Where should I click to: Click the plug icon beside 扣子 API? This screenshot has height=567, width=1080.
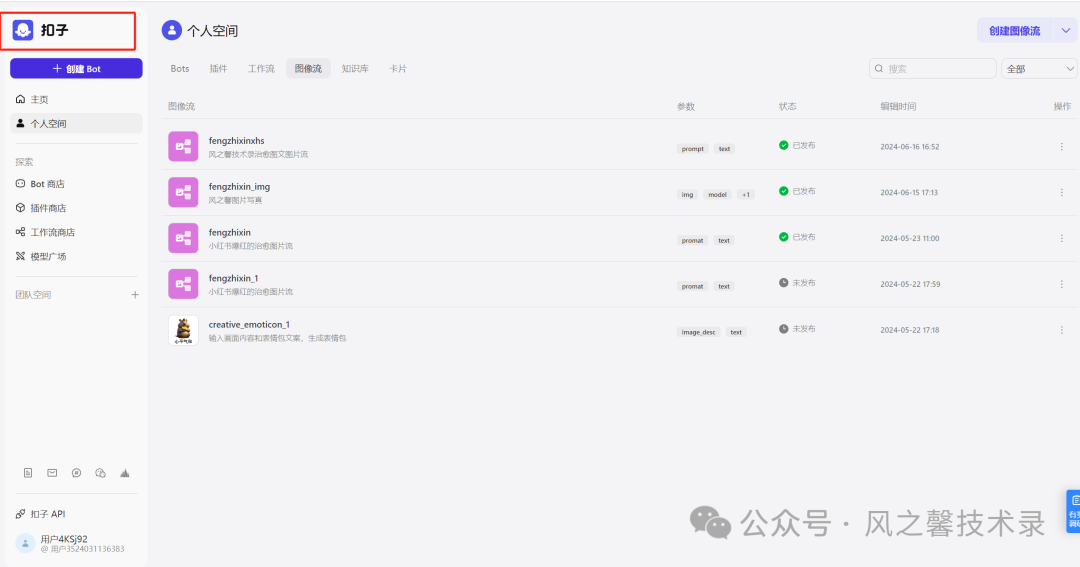pos(21,514)
